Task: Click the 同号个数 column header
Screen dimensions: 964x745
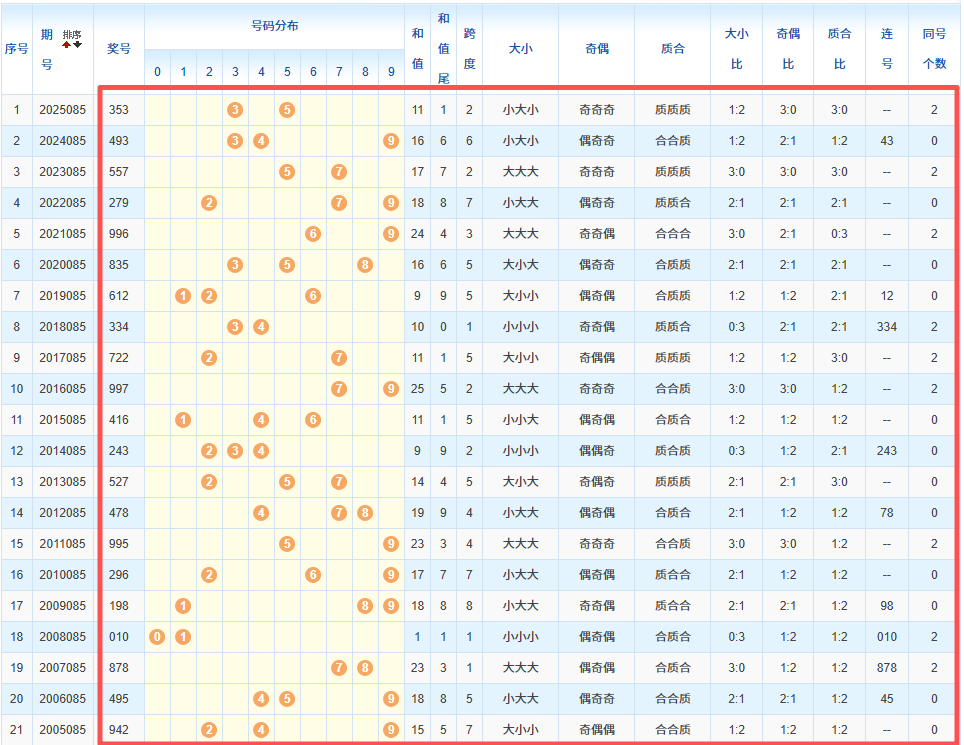Action: 934,48
